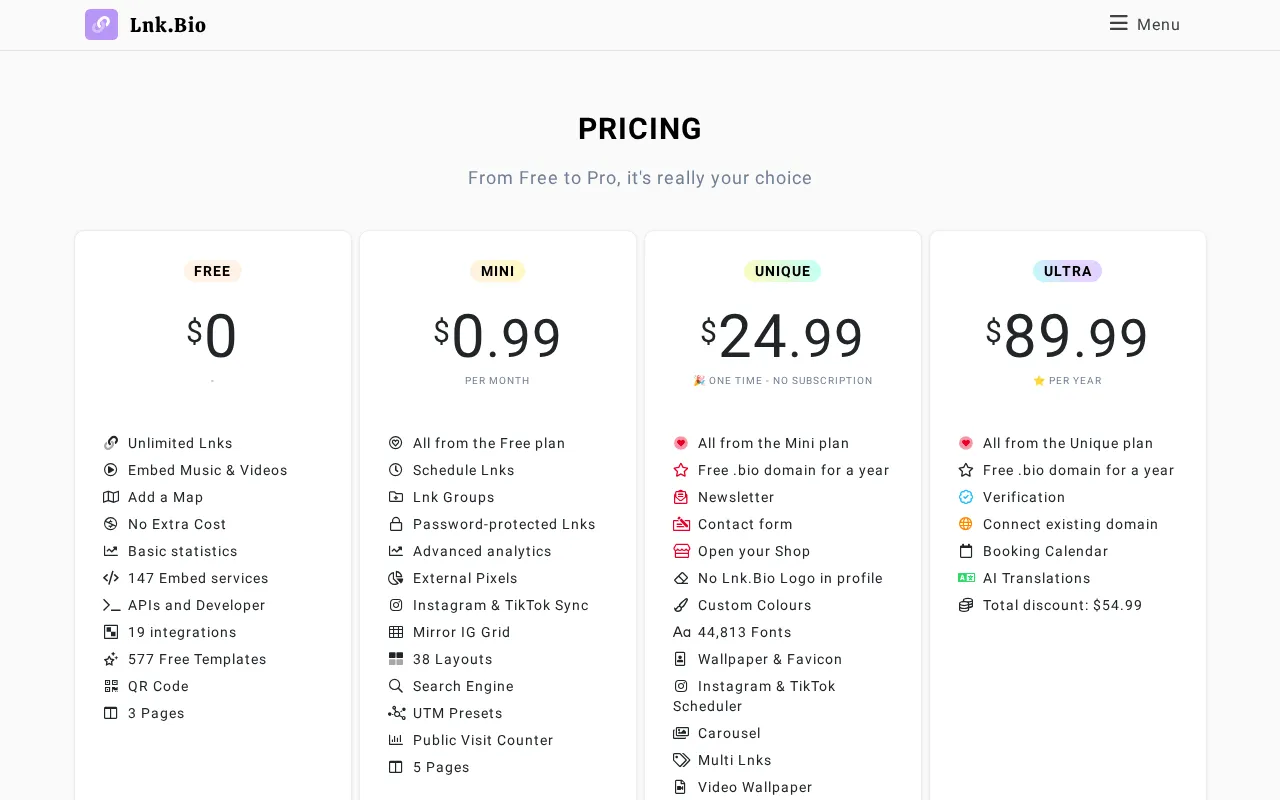Click the red envelope icon beside Newsletter

pos(681,497)
